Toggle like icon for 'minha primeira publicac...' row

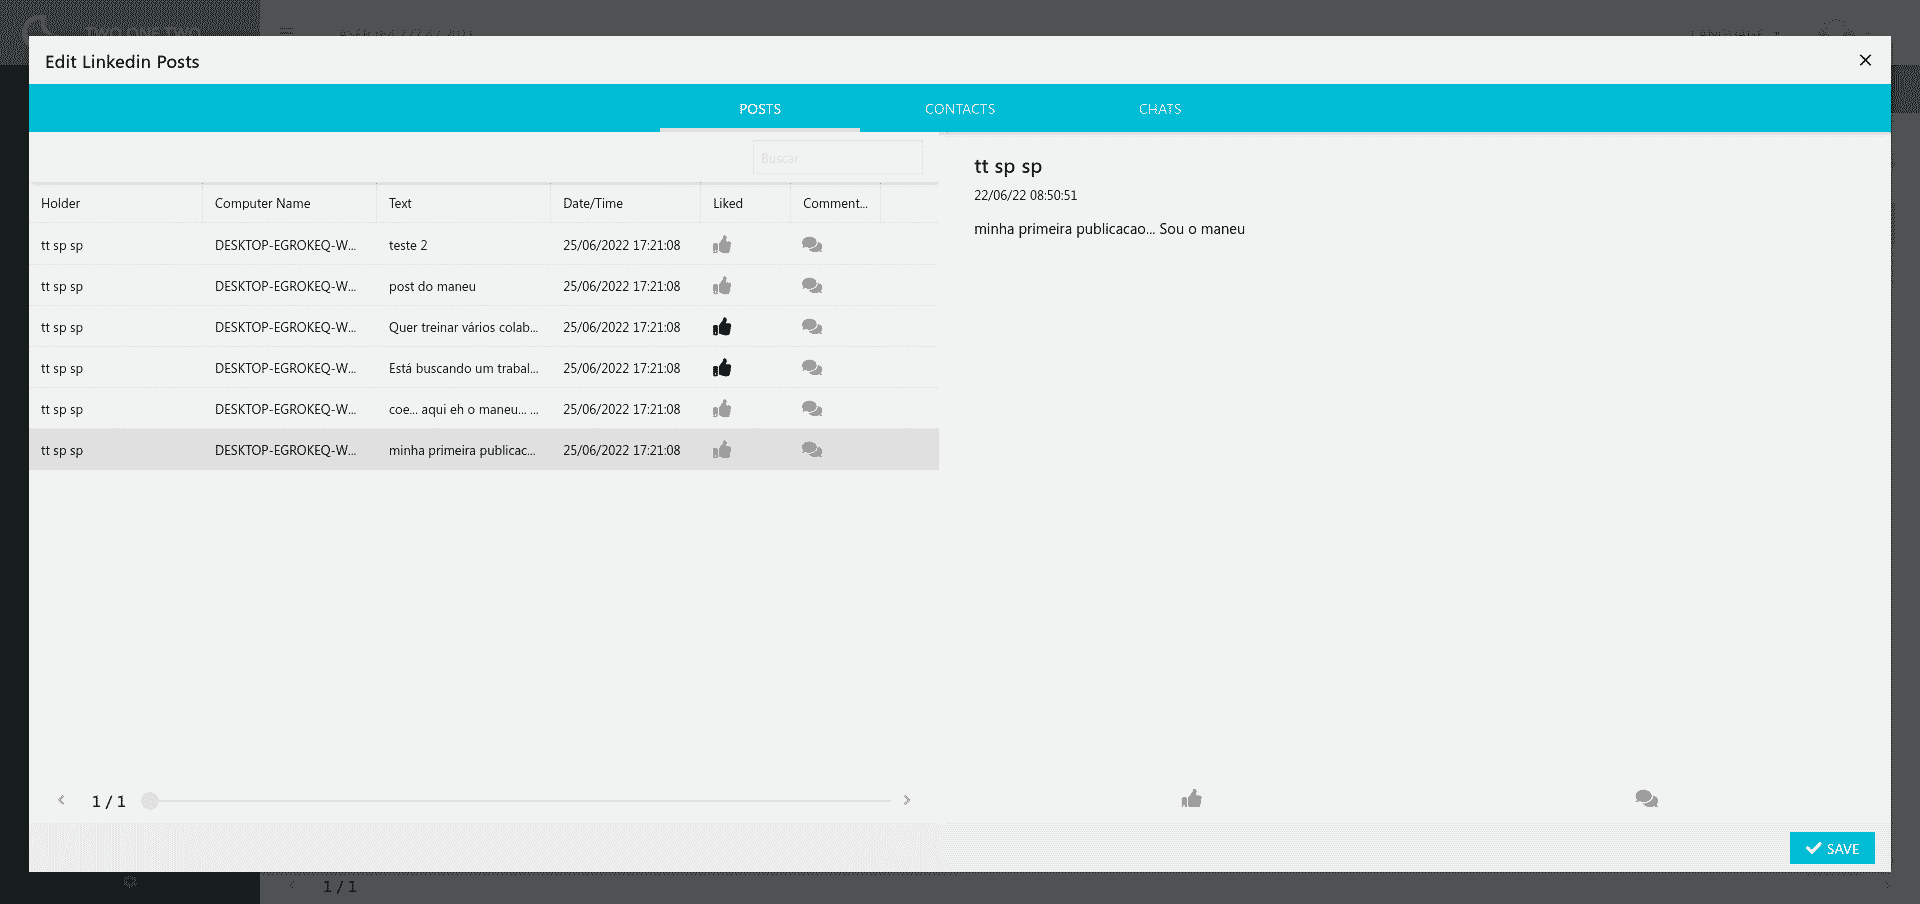[x=722, y=450]
